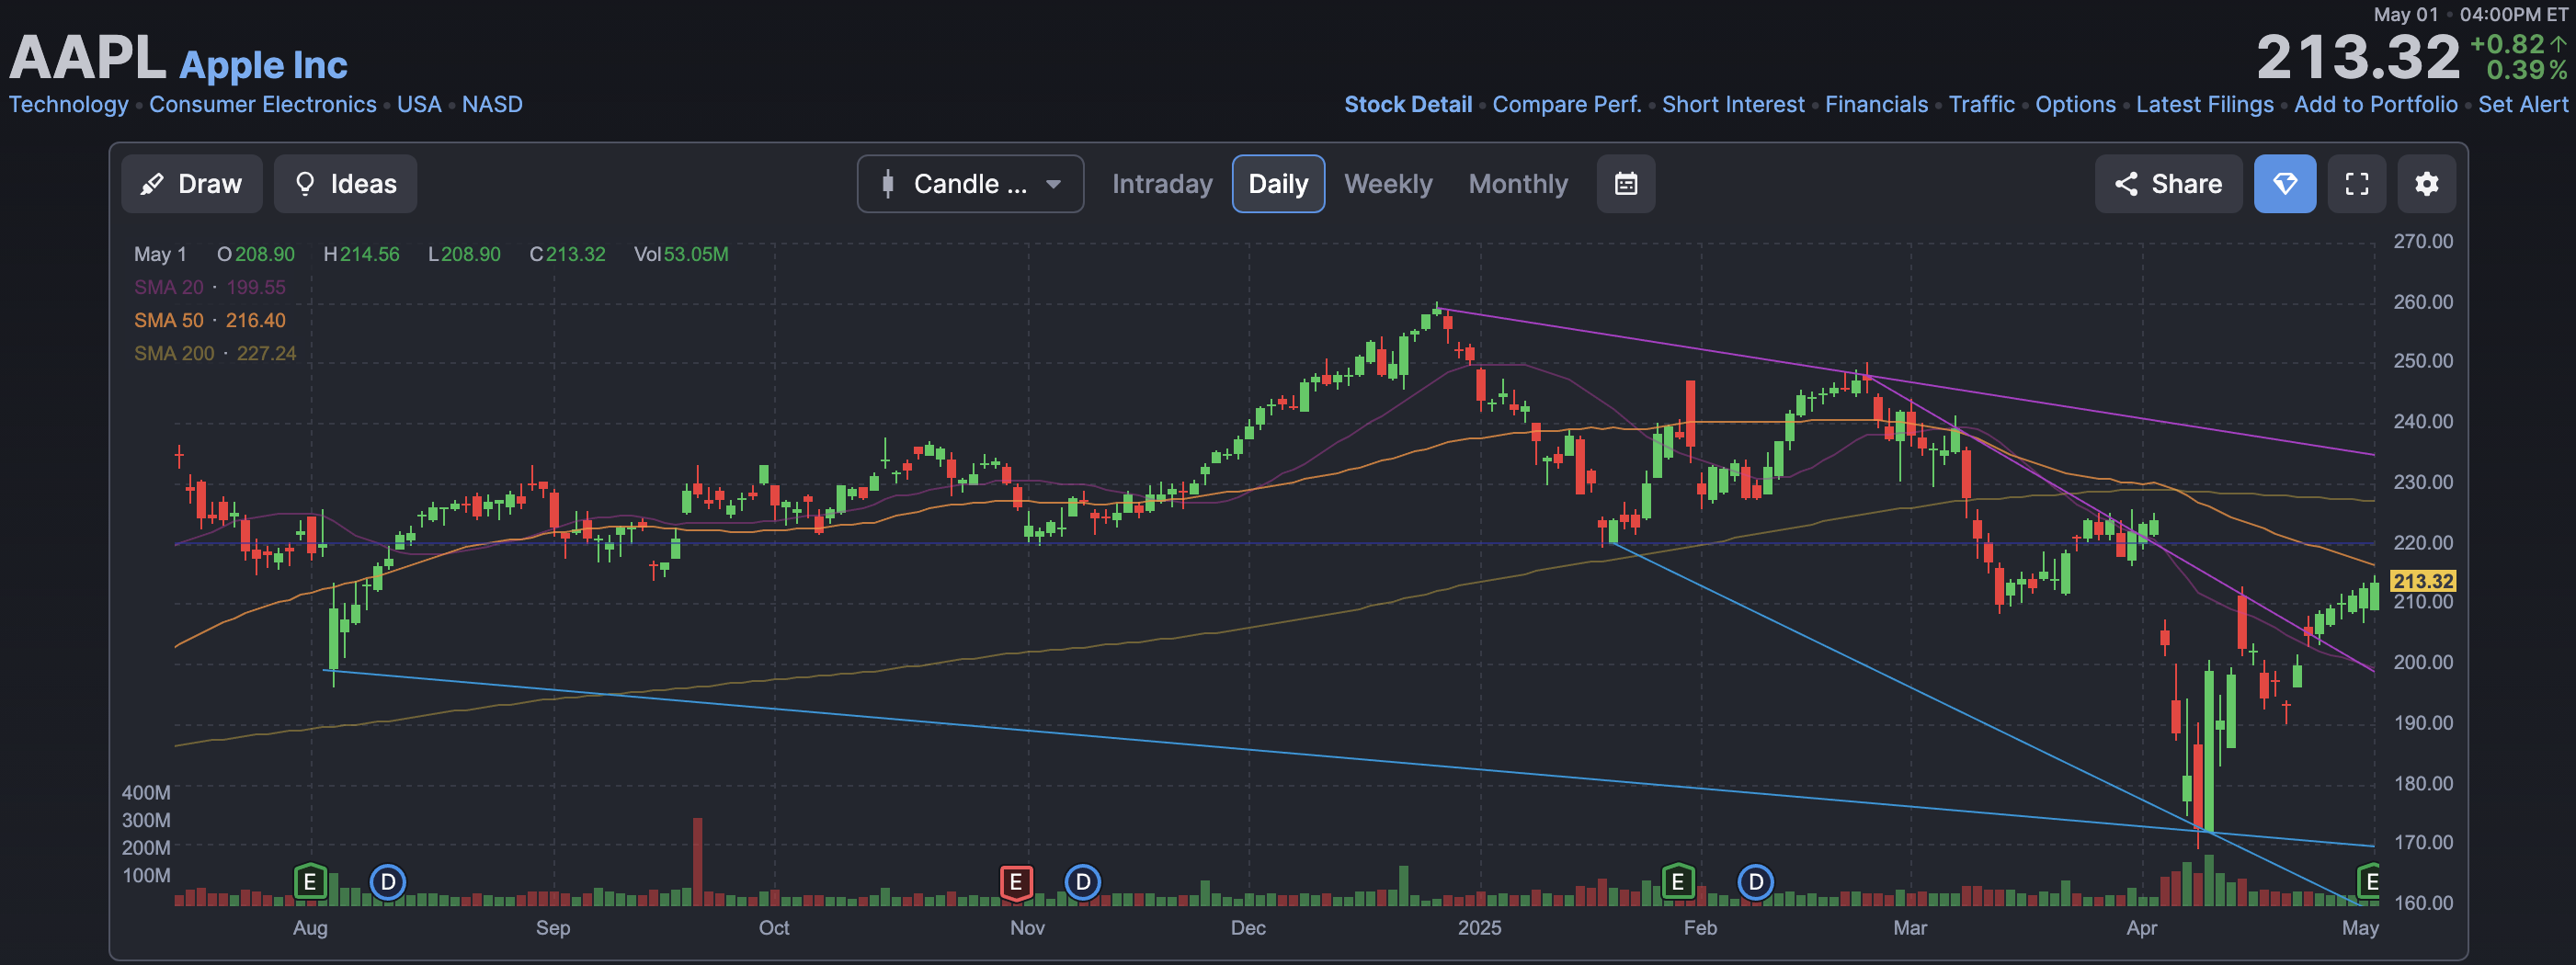Open the USA country link
The height and width of the screenshot is (965, 2576).
tap(419, 104)
